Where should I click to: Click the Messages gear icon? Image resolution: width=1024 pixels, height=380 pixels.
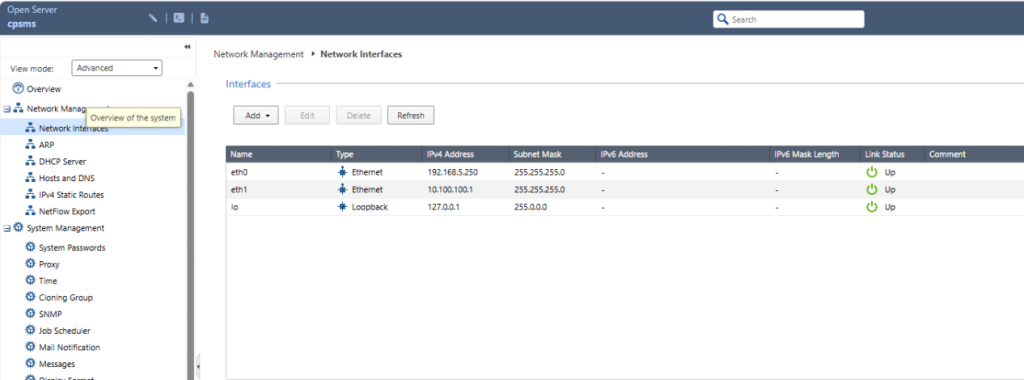[30, 364]
